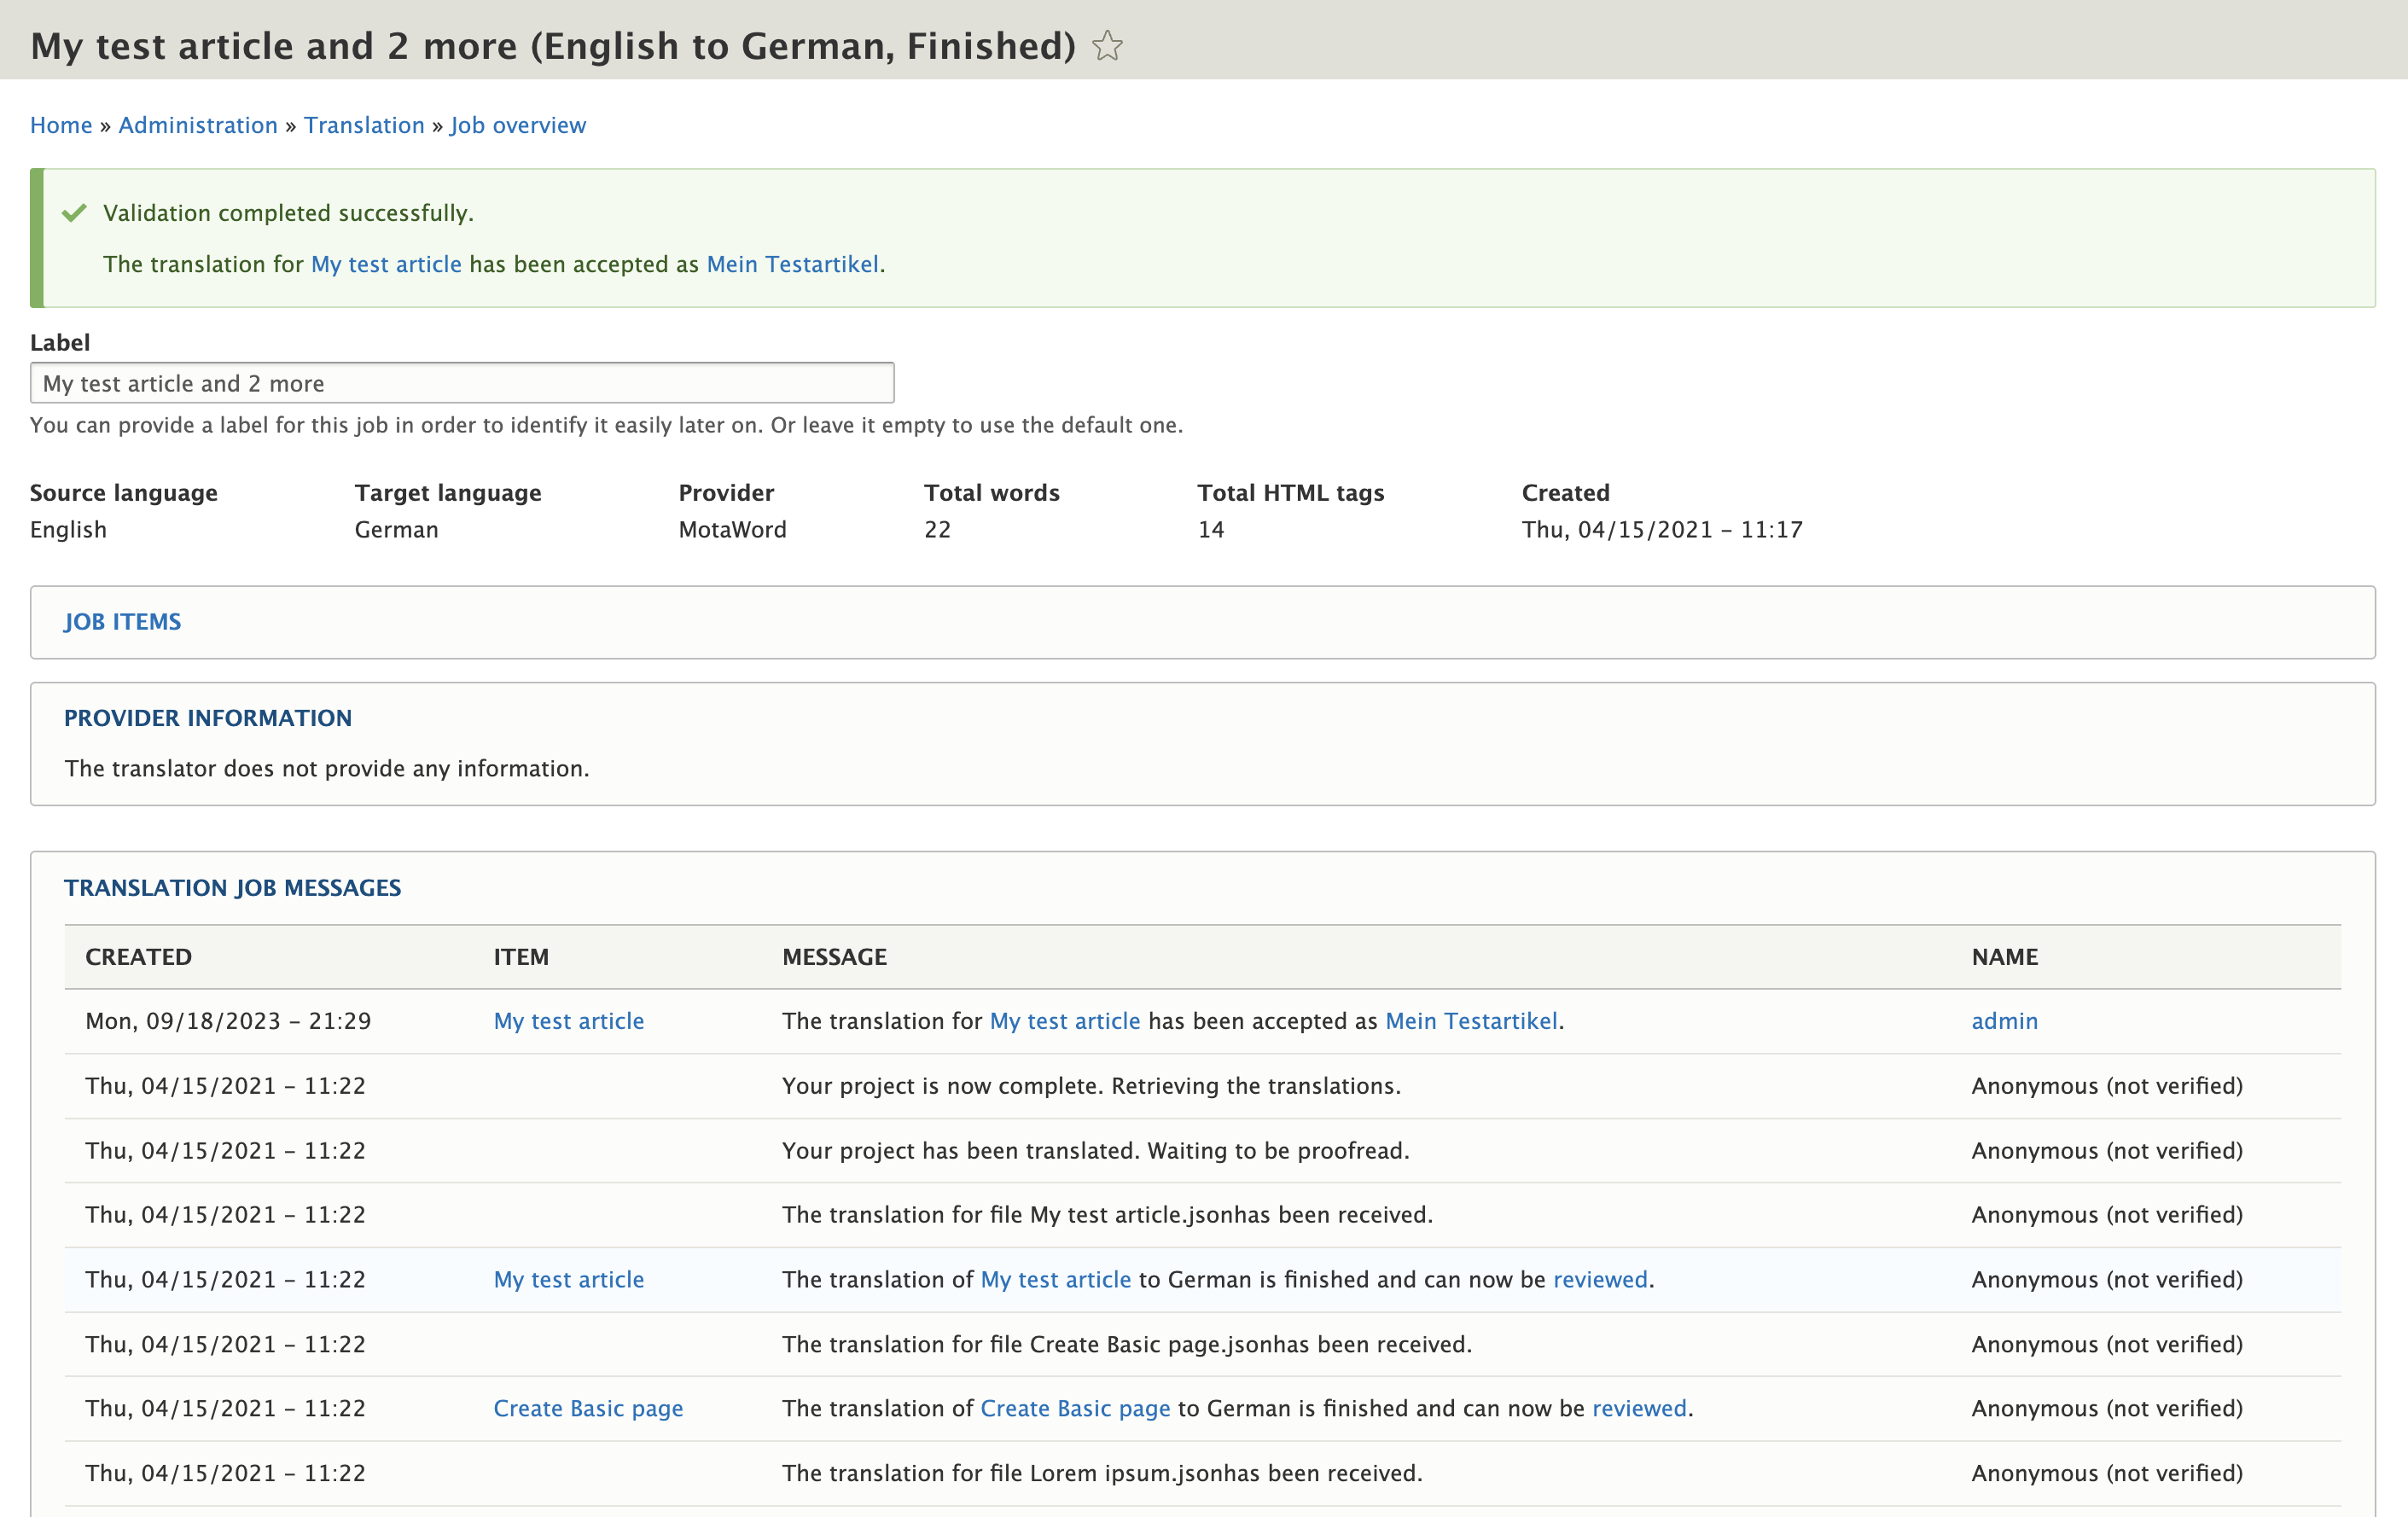The image size is (2408, 1517).
Task: Open Administration breadcrumb link
Action: pos(197,125)
